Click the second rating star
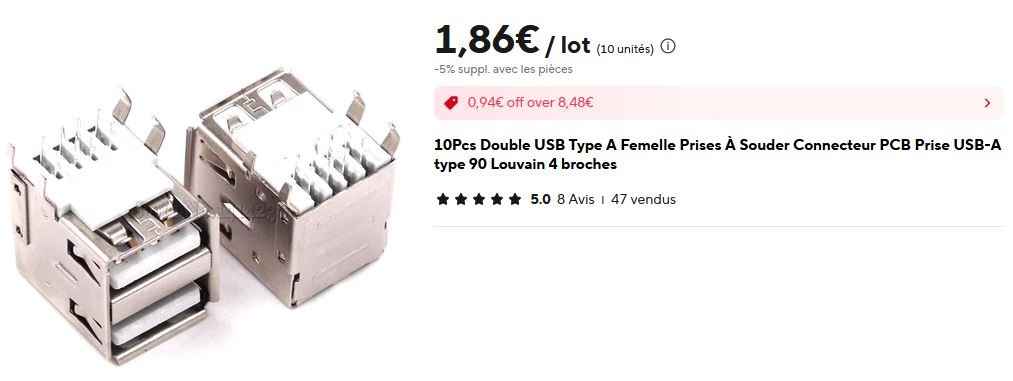Image resolution: width=1013 pixels, height=381 pixels. tap(461, 200)
